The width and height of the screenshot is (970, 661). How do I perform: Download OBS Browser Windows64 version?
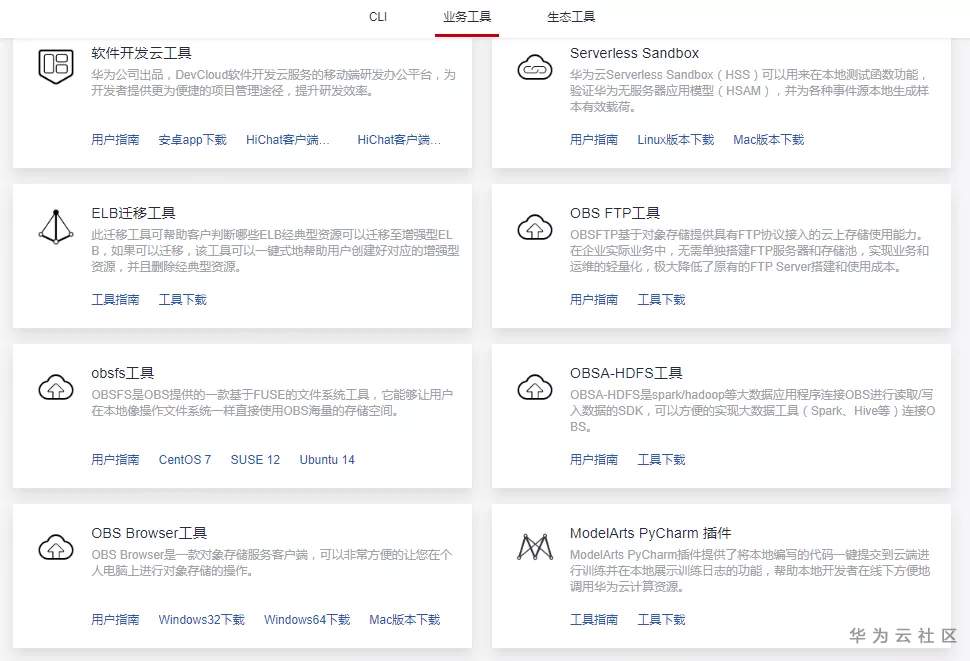point(307,620)
